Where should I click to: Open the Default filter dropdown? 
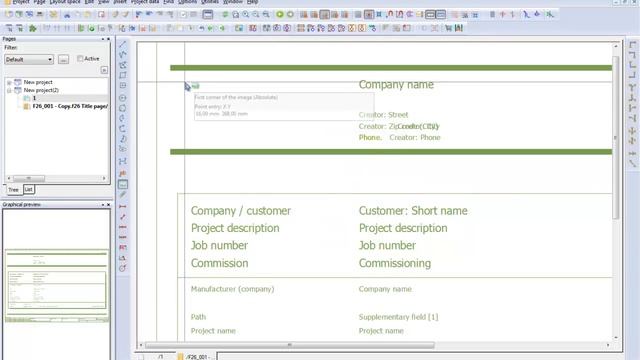point(29,60)
